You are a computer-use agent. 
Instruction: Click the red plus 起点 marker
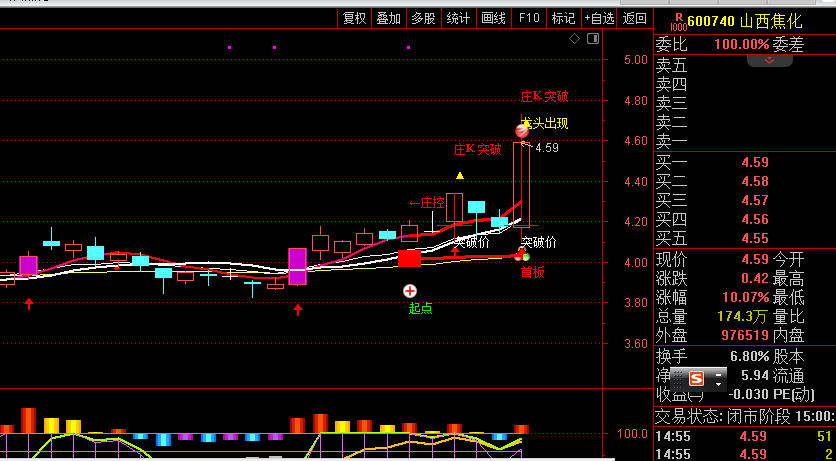pos(410,291)
